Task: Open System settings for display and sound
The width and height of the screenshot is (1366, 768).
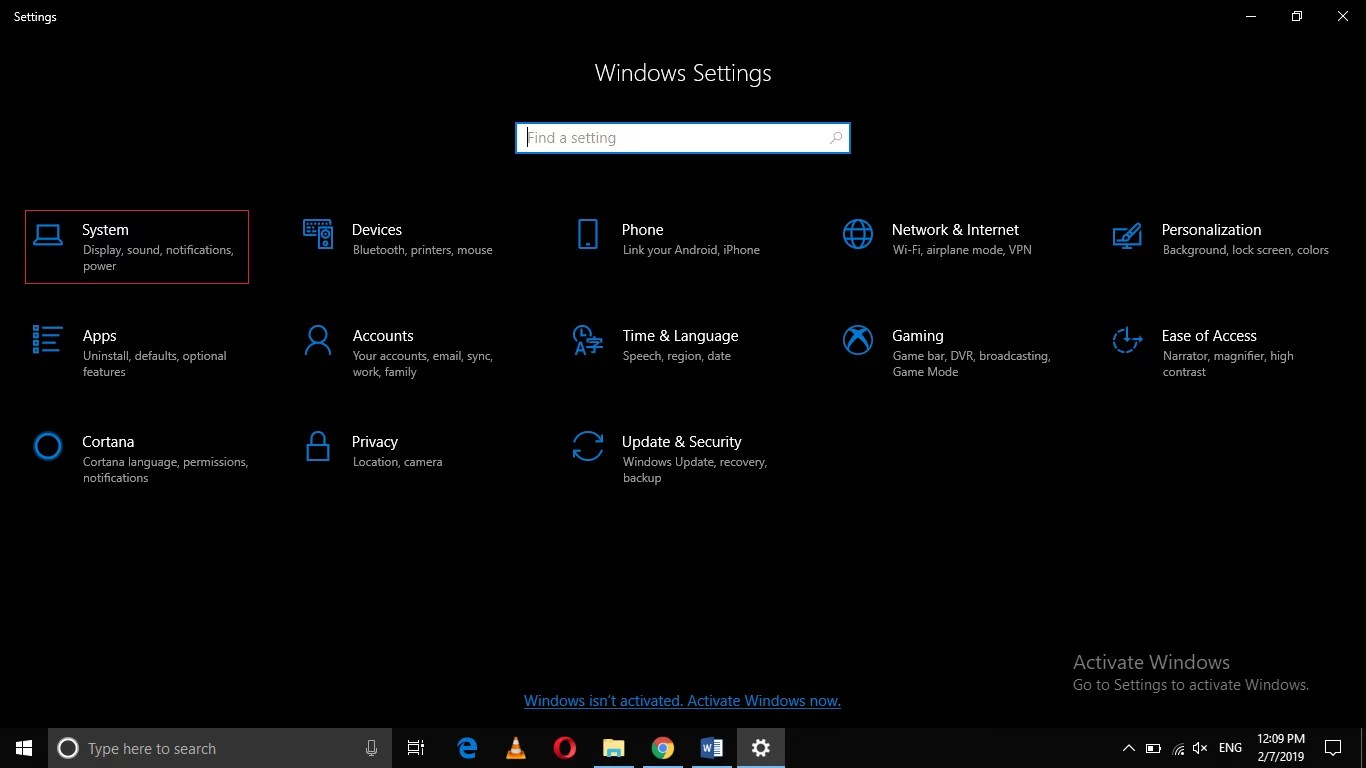Action: click(x=136, y=246)
